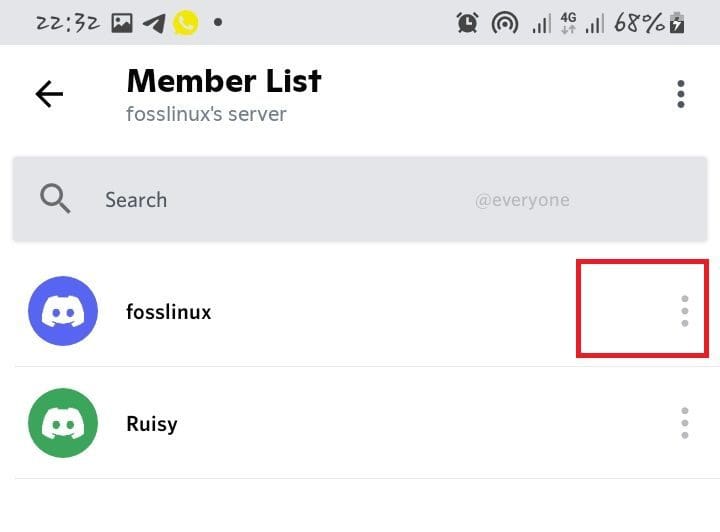Open Ruisy member options menu
Viewport: 720px width, 532px height.
(685, 423)
